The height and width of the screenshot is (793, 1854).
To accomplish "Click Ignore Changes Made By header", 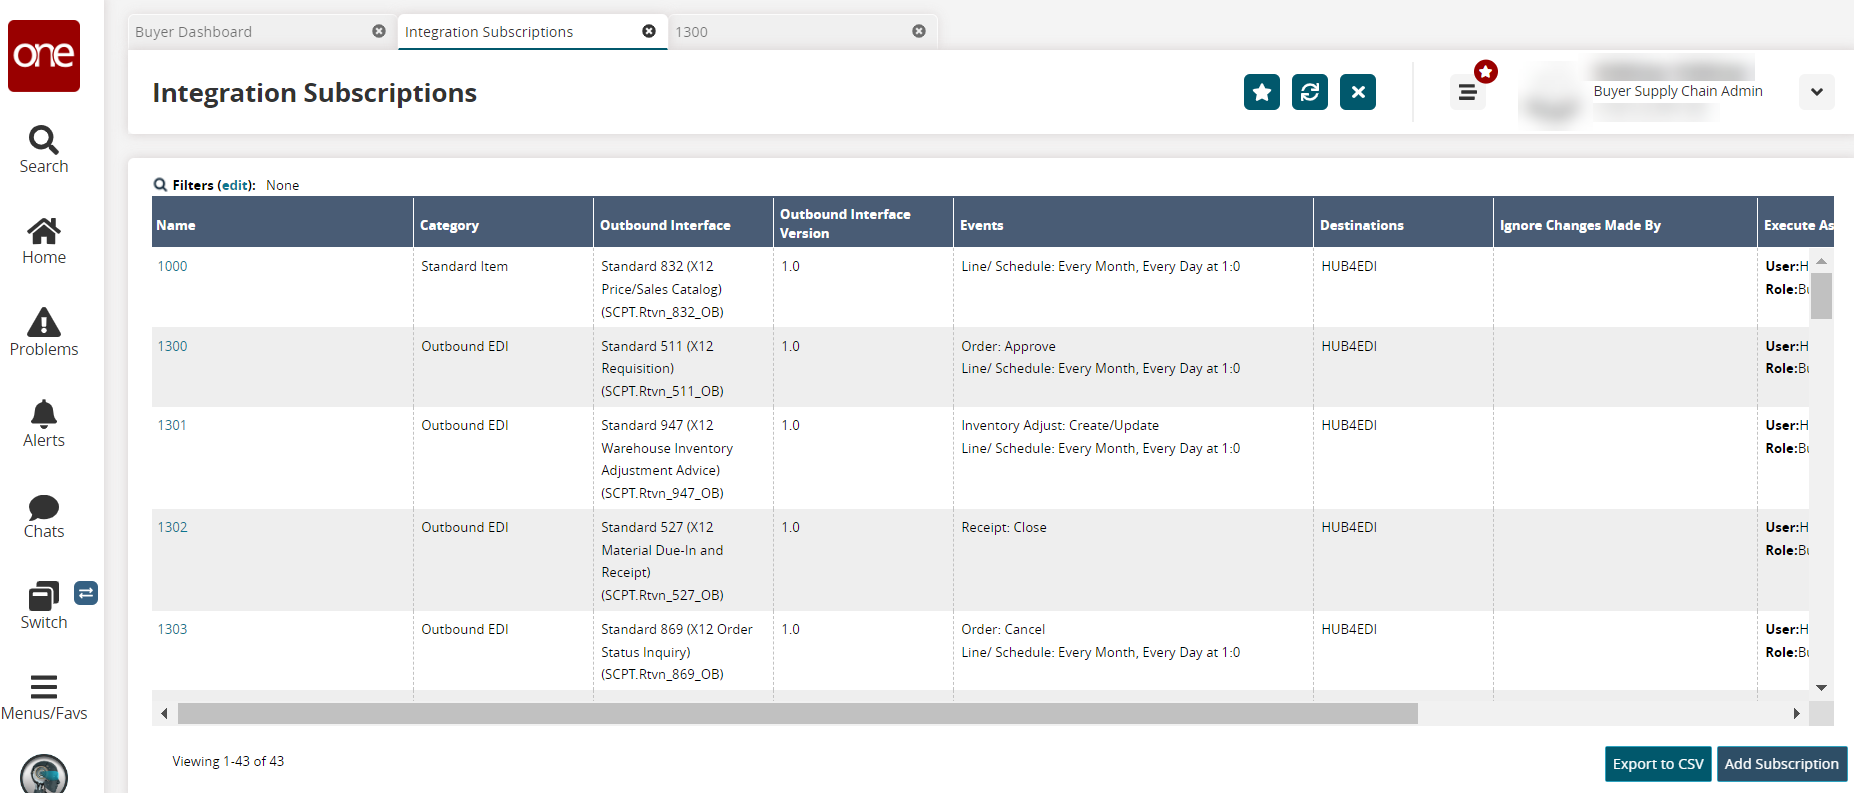I will coord(1625,222).
